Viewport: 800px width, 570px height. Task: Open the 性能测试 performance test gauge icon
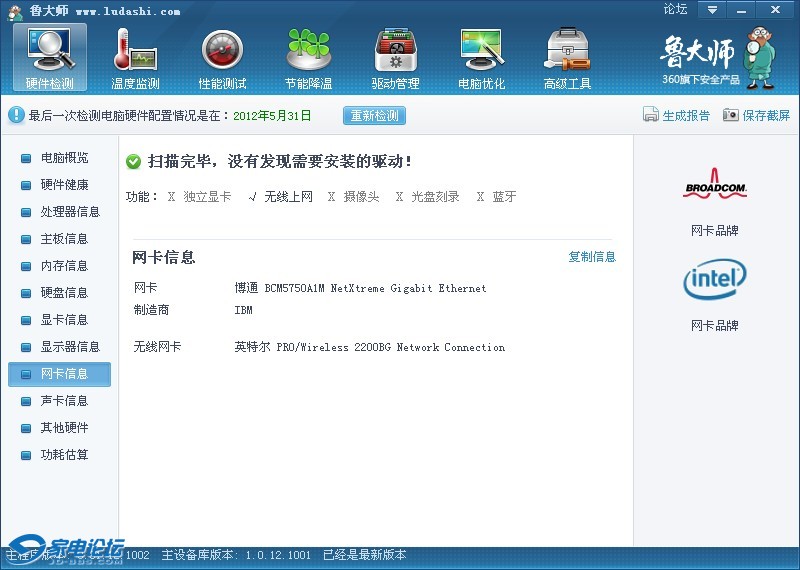tap(222, 50)
